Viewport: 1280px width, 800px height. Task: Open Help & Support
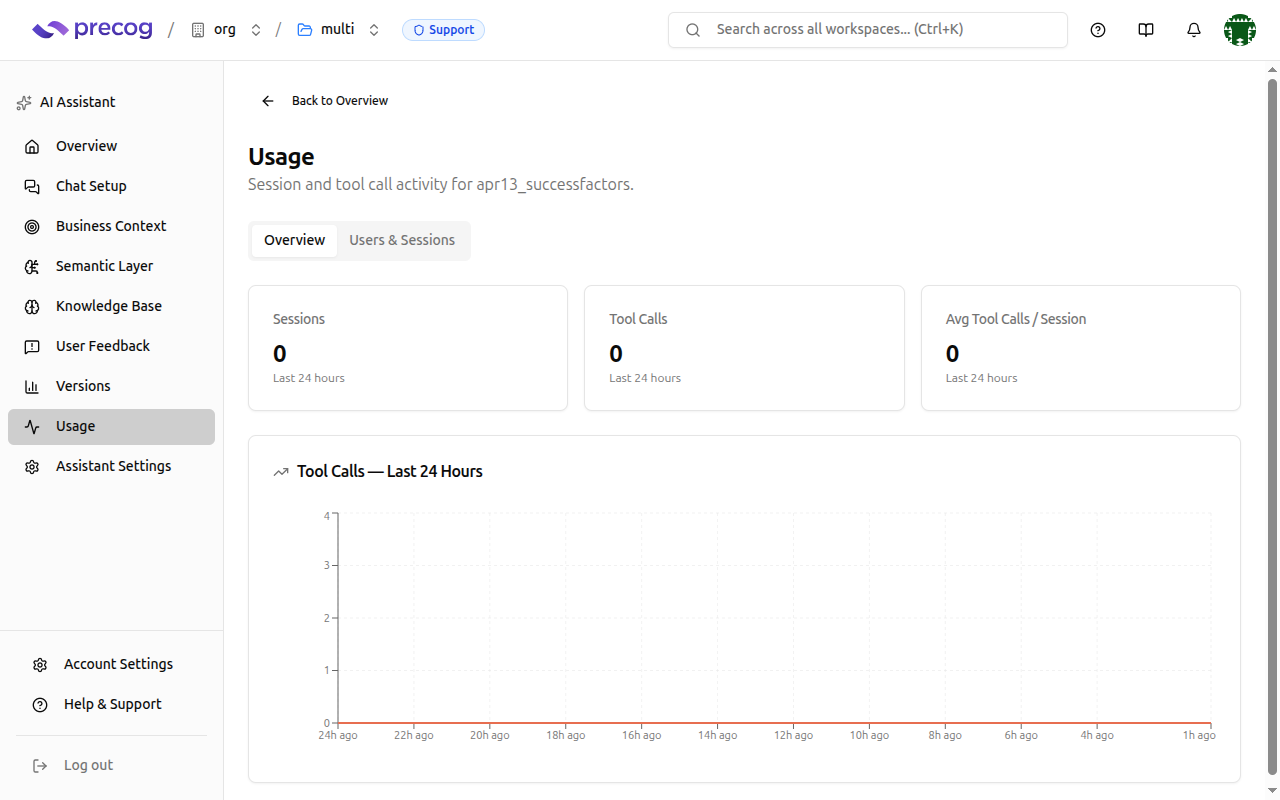pyautogui.click(x=111, y=704)
